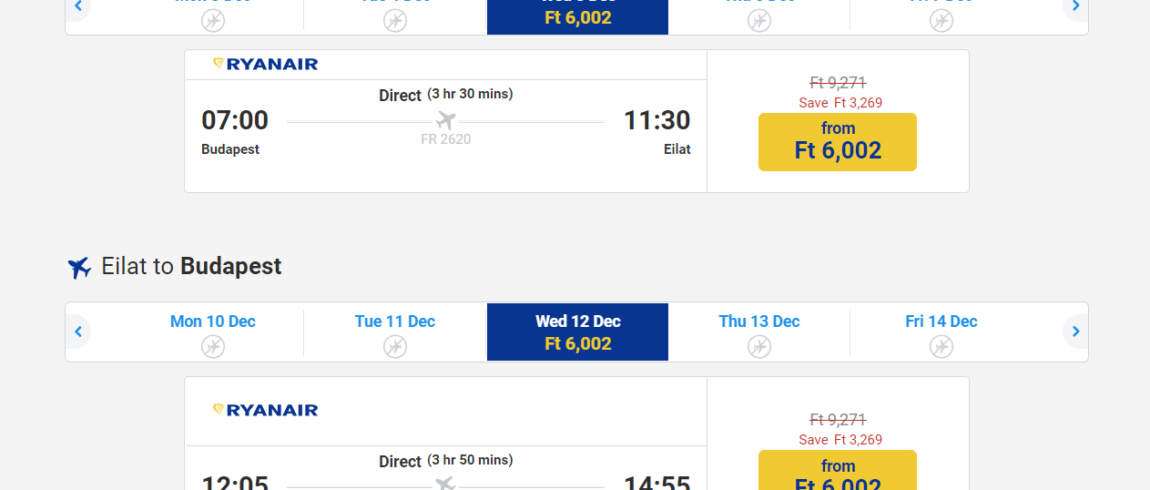Click the no-flight icon under Fri 14 Dec
This screenshot has height=490, width=1150.
(x=941, y=346)
